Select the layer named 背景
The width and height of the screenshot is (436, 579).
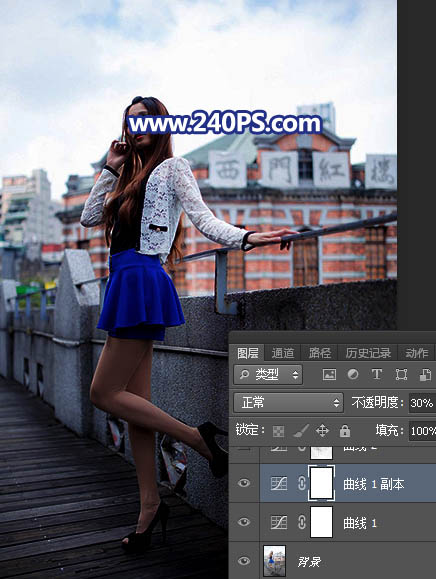tap(309, 562)
